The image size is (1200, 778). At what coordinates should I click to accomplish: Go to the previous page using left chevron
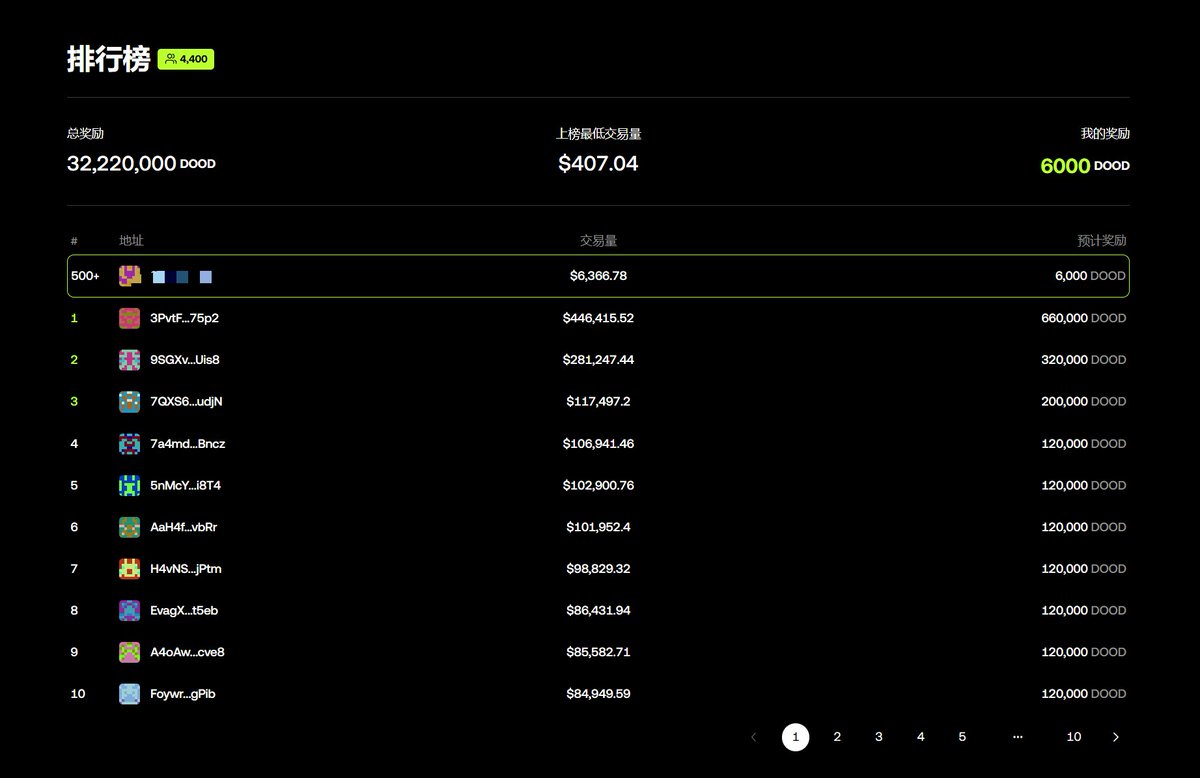click(x=753, y=737)
